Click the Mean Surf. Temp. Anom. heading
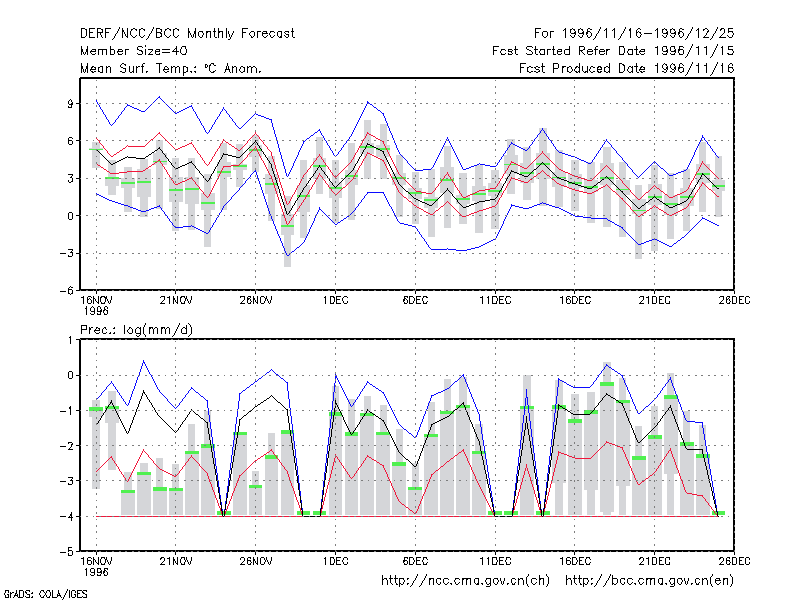This screenshot has width=800, height=600. click(171, 68)
